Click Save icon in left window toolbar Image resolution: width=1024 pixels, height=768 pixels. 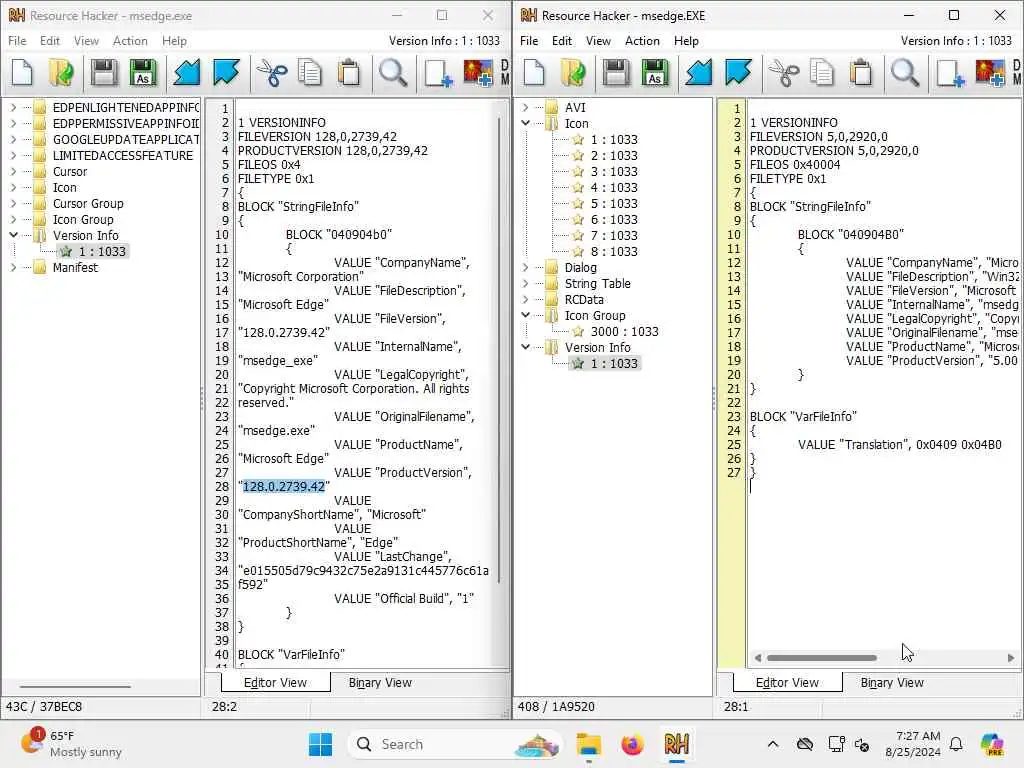103,72
